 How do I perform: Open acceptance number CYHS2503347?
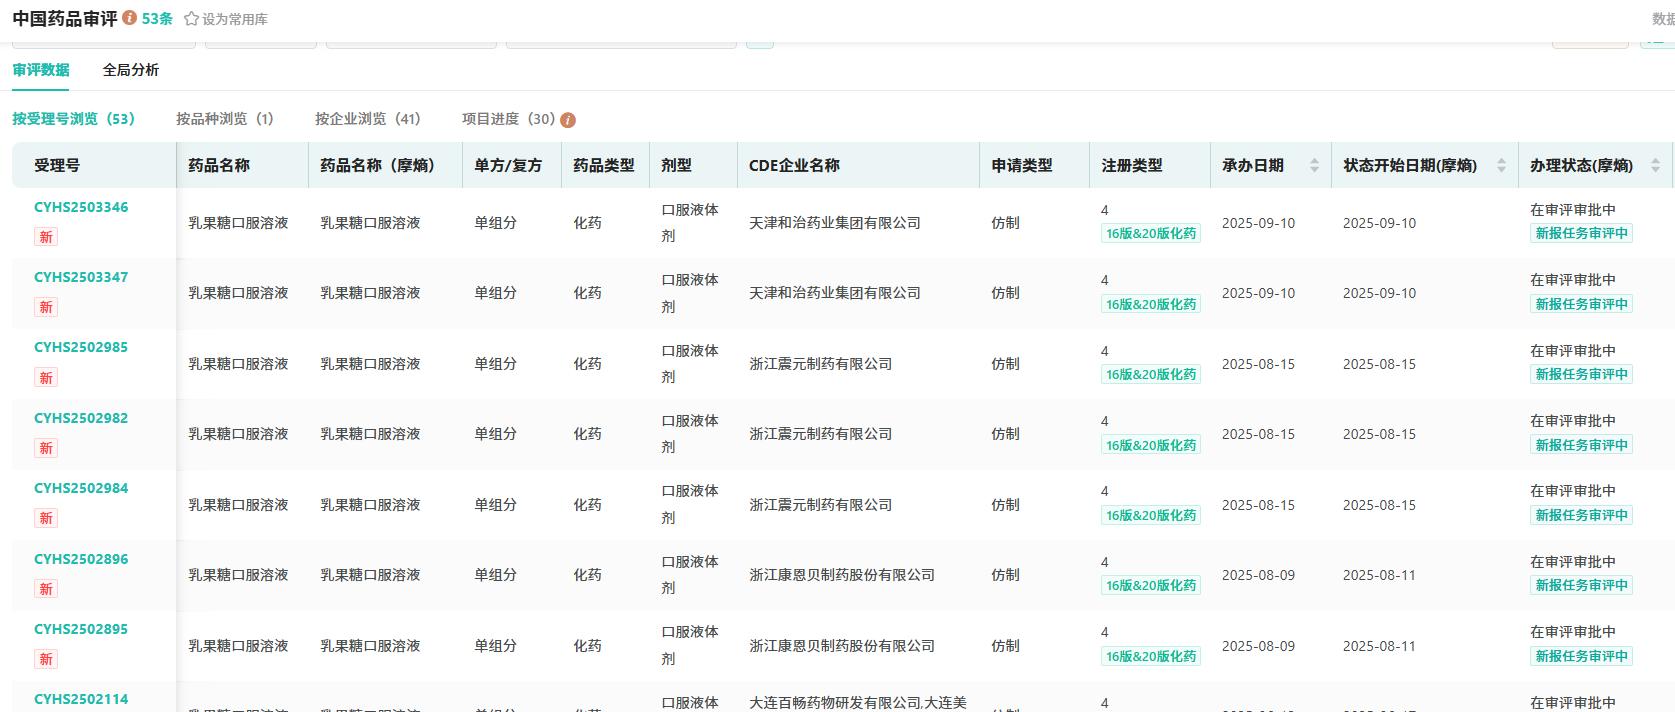pyautogui.click(x=81, y=277)
